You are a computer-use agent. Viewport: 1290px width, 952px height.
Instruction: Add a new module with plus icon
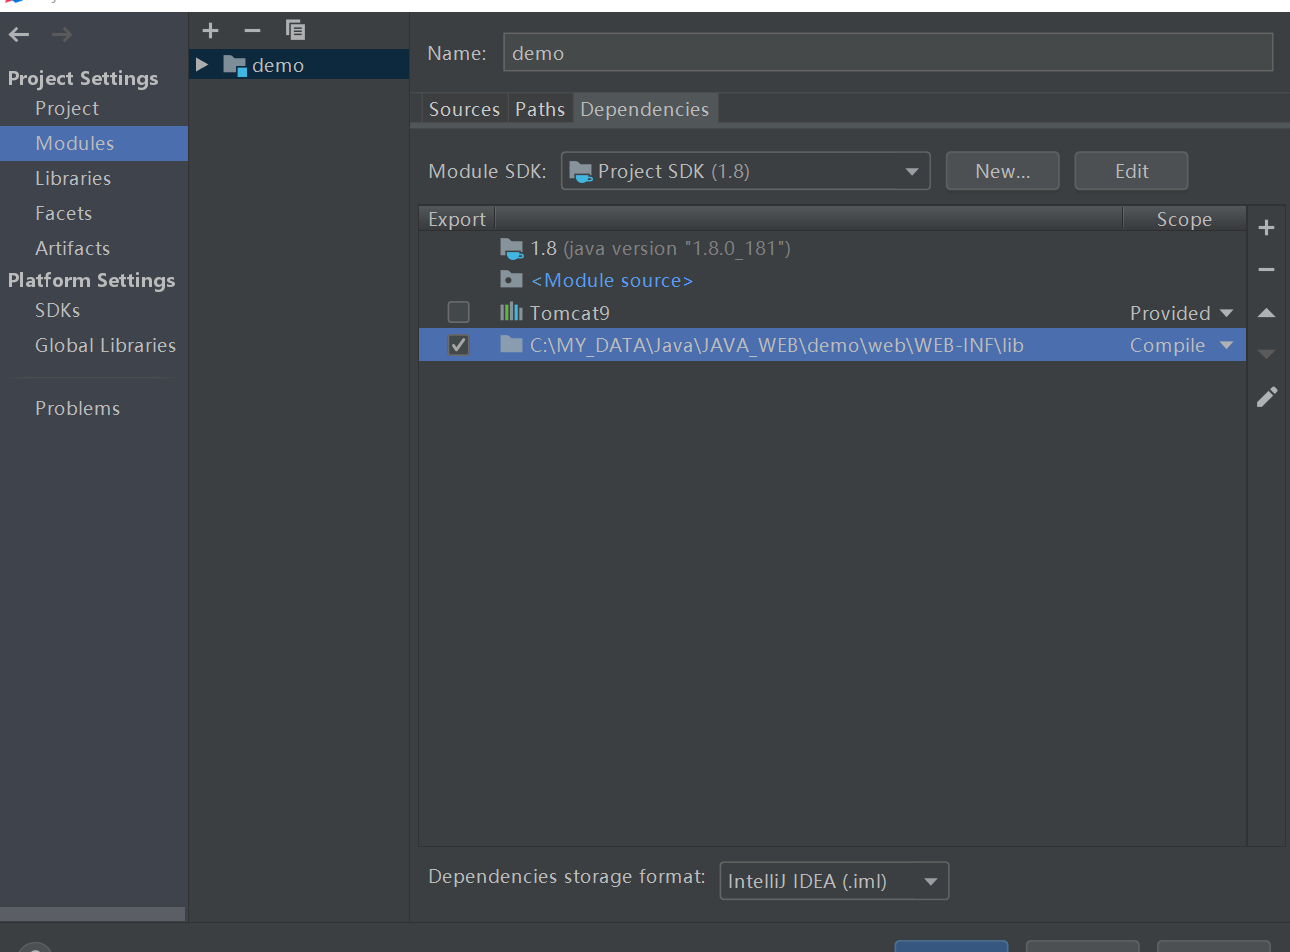click(210, 30)
